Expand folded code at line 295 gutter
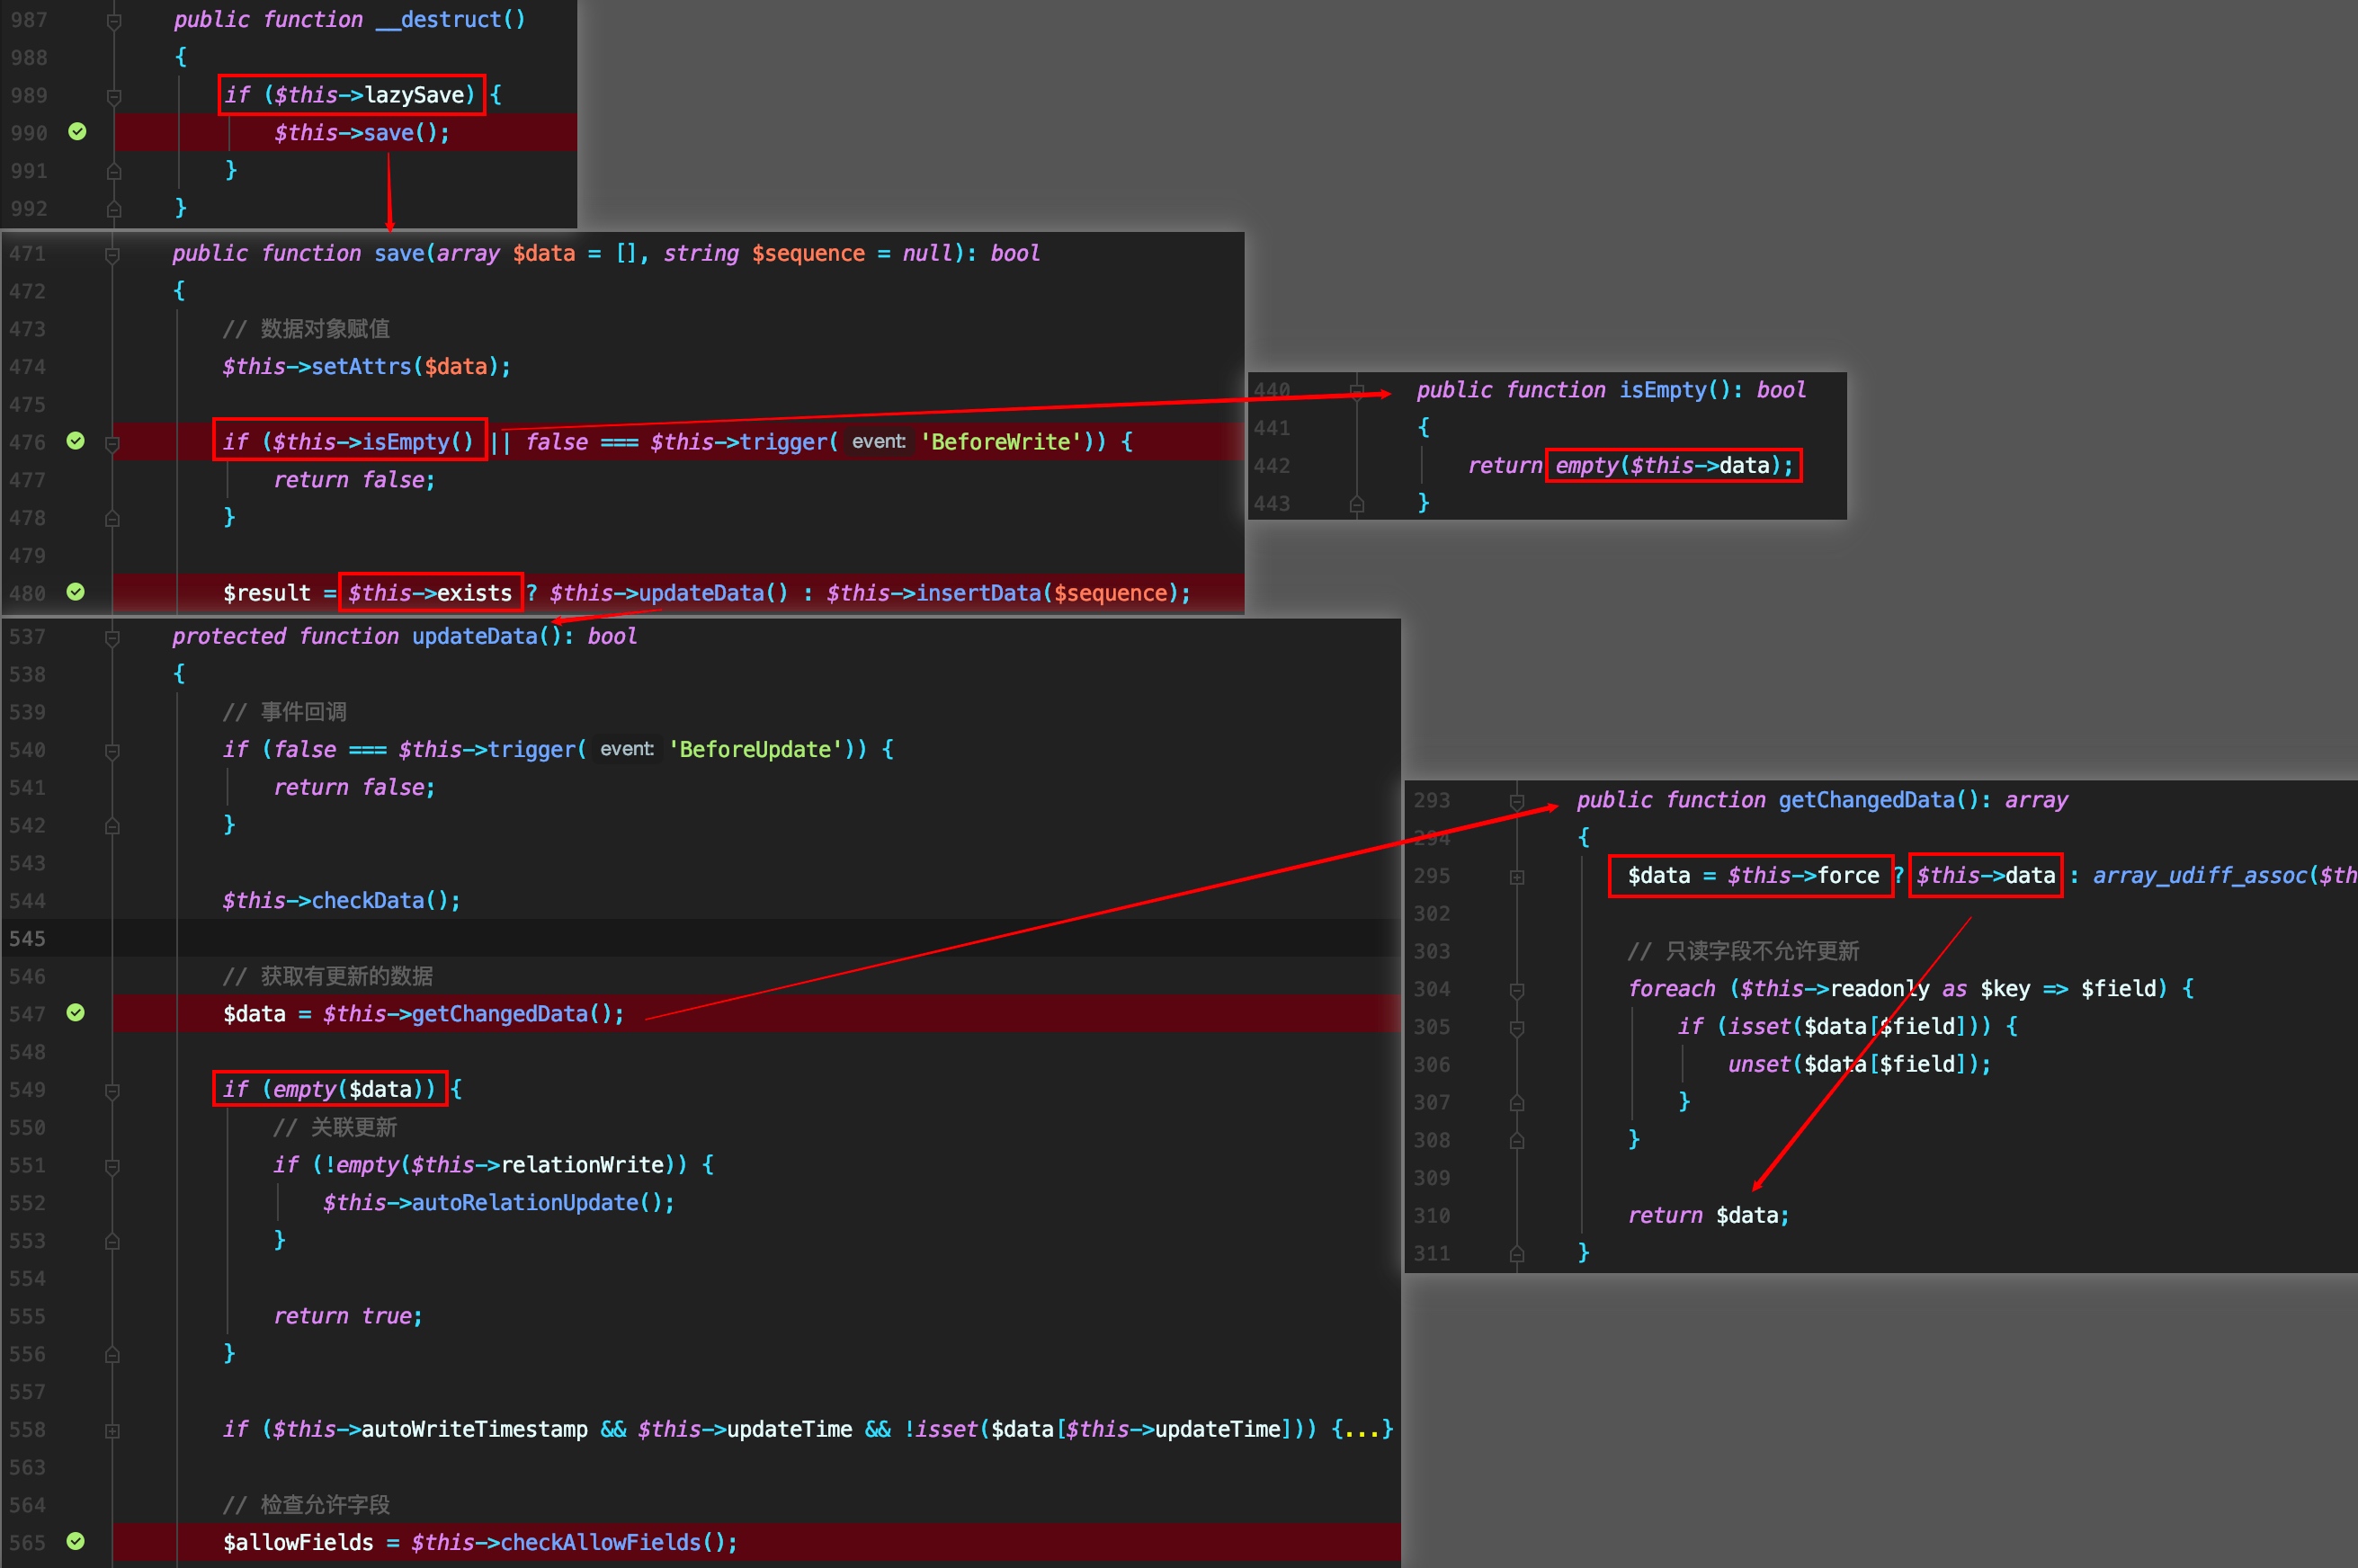The height and width of the screenshot is (1568, 2358). [x=1517, y=877]
